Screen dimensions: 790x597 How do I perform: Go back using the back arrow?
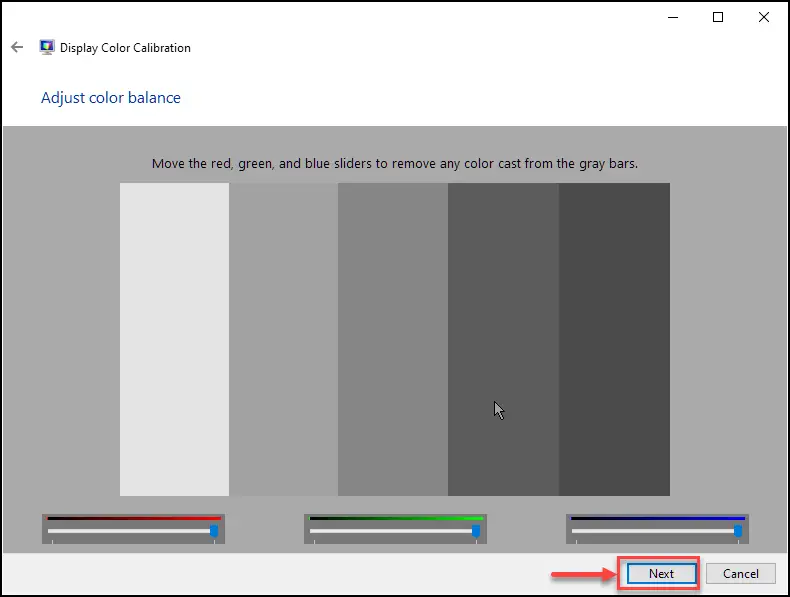[17, 47]
